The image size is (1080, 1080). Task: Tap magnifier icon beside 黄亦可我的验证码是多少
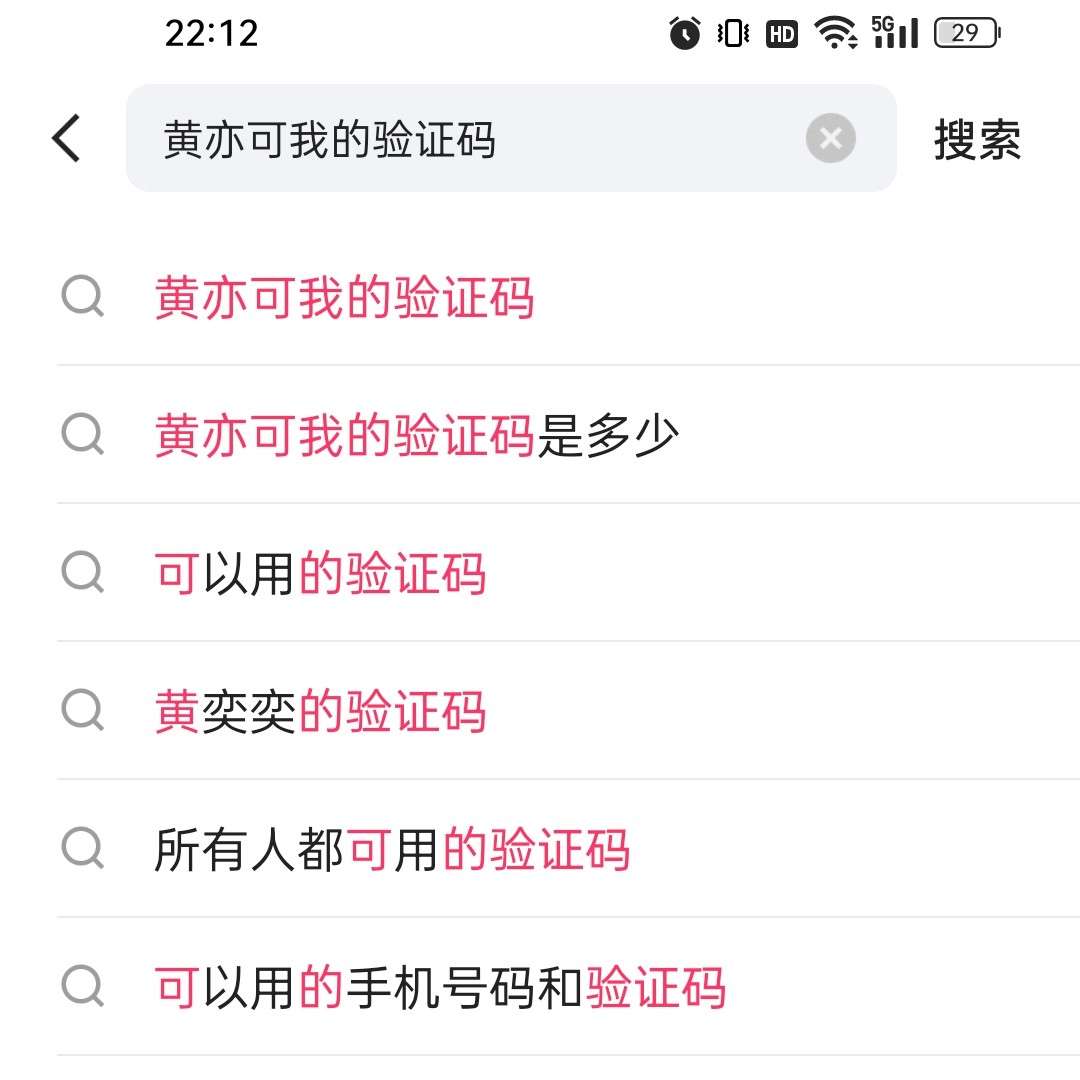point(83,436)
